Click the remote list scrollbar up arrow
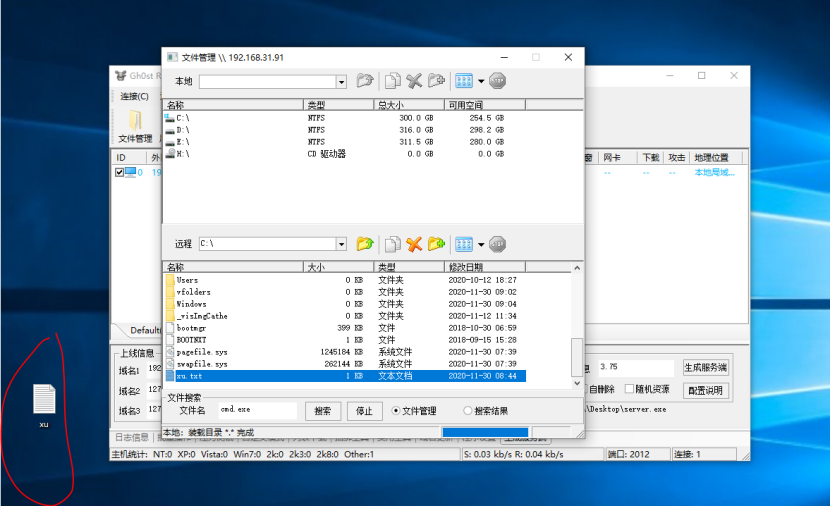 pyautogui.click(x=577, y=268)
